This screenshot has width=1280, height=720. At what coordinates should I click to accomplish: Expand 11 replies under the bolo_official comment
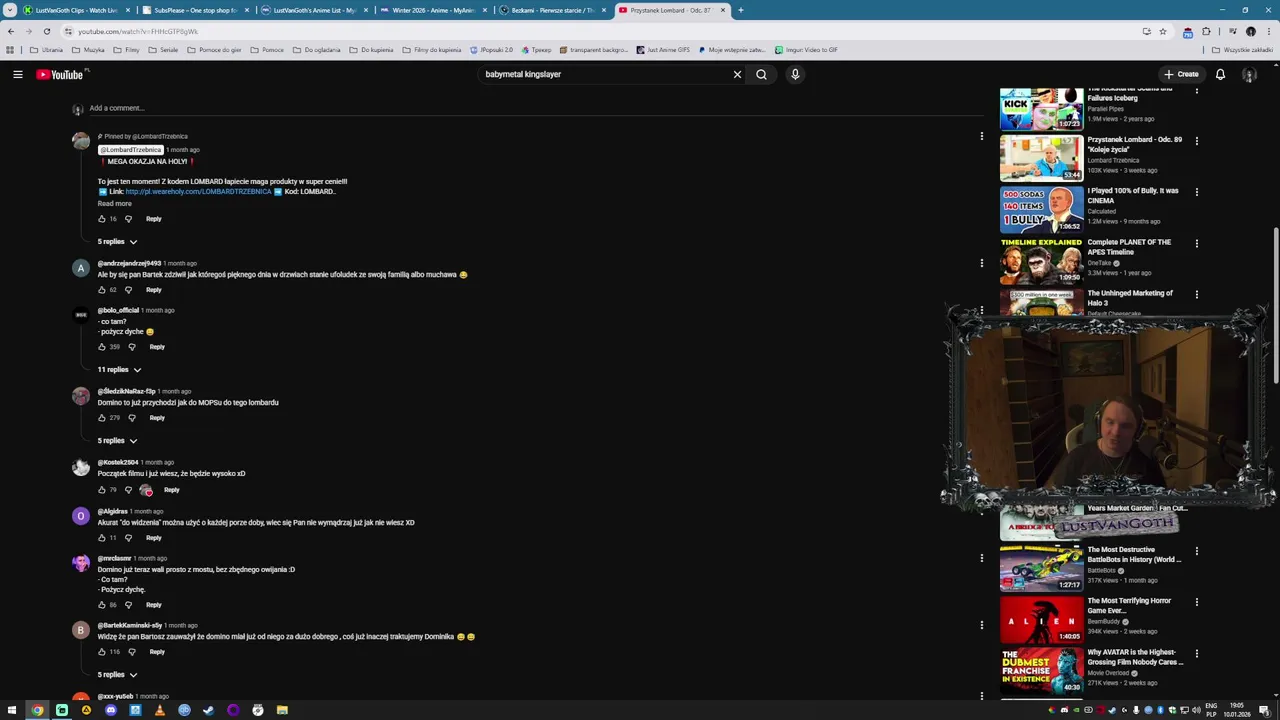(x=119, y=370)
